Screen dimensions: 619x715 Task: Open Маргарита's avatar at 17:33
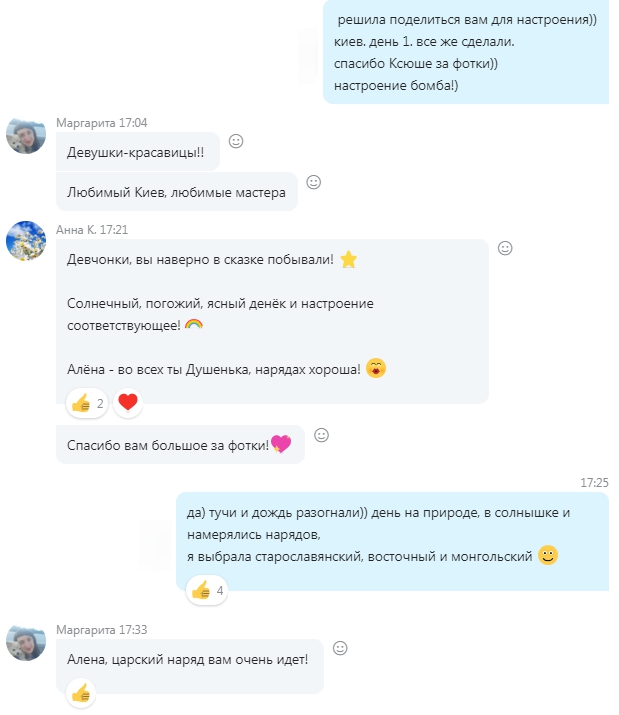(x=26, y=642)
